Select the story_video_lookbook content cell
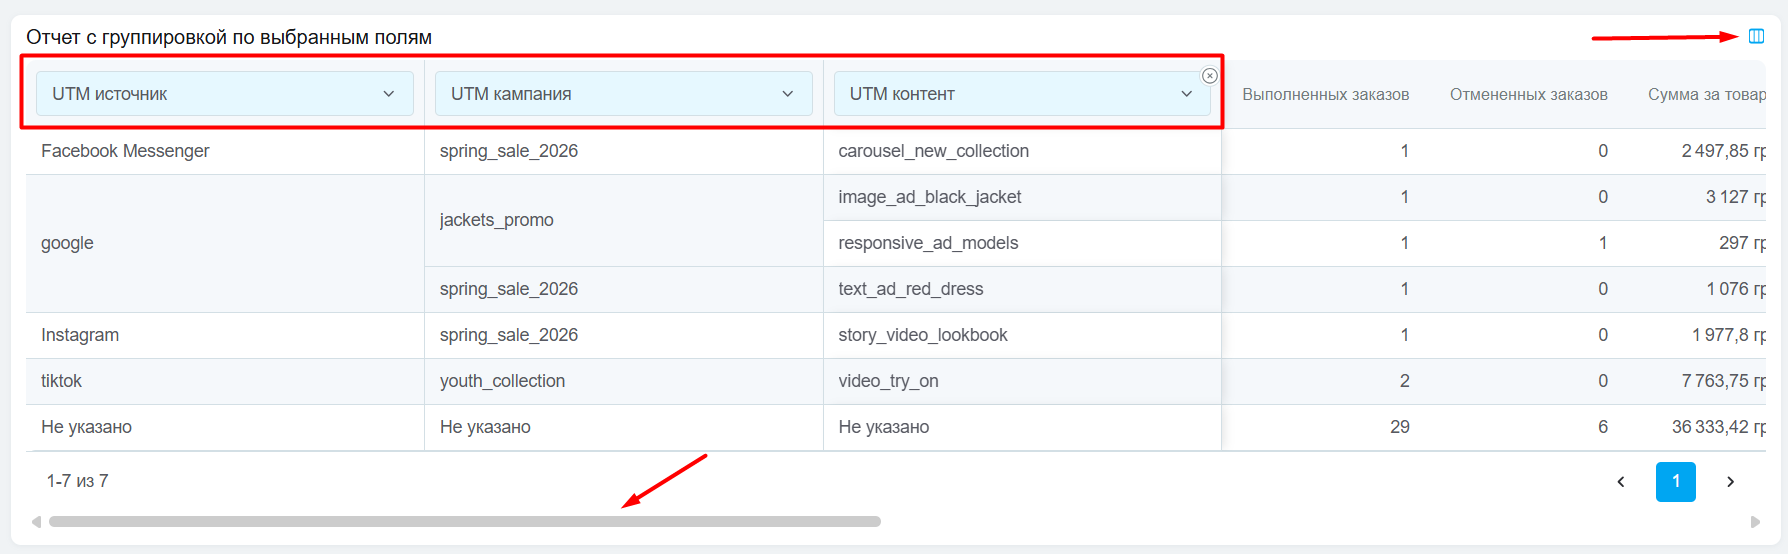 pos(922,335)
